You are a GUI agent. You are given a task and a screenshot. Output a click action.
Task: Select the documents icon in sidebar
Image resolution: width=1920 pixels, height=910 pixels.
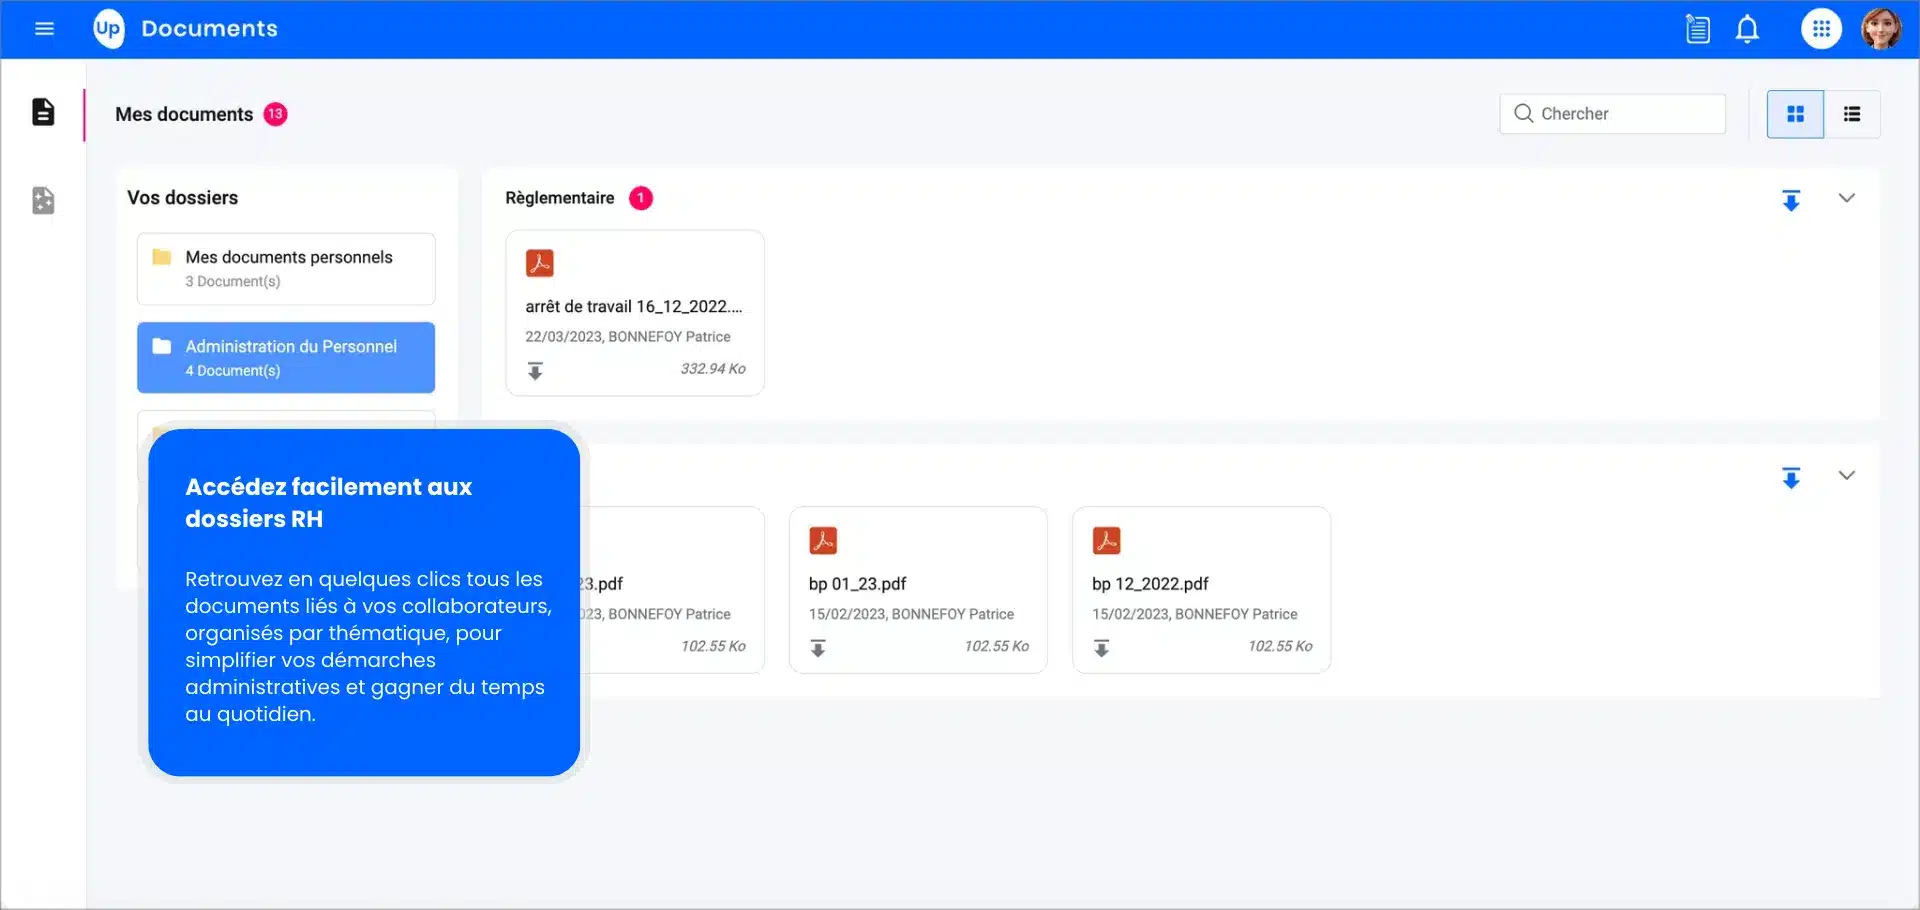click(x=43, y=112)
